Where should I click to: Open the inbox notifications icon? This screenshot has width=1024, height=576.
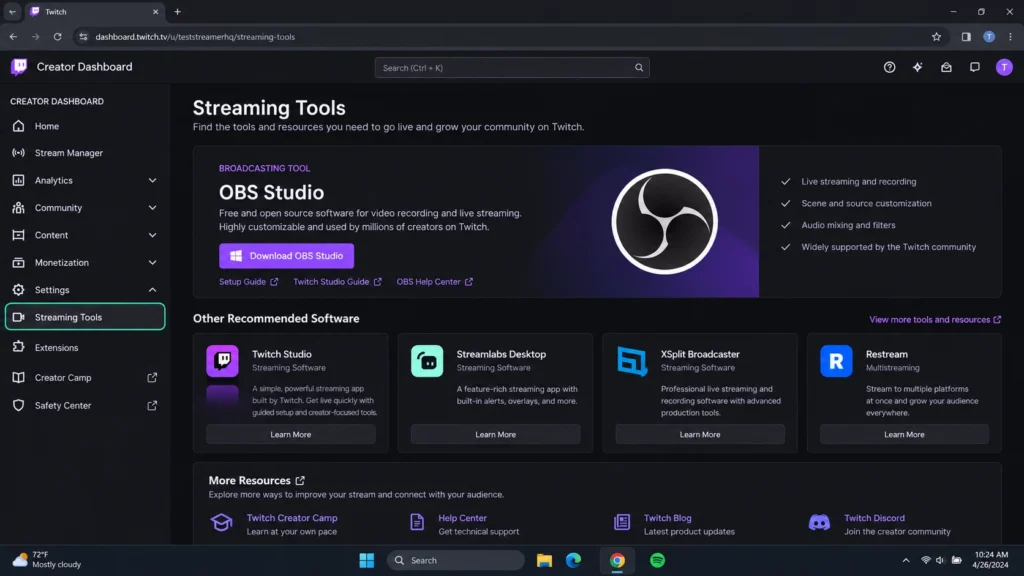tap(946, 67)
